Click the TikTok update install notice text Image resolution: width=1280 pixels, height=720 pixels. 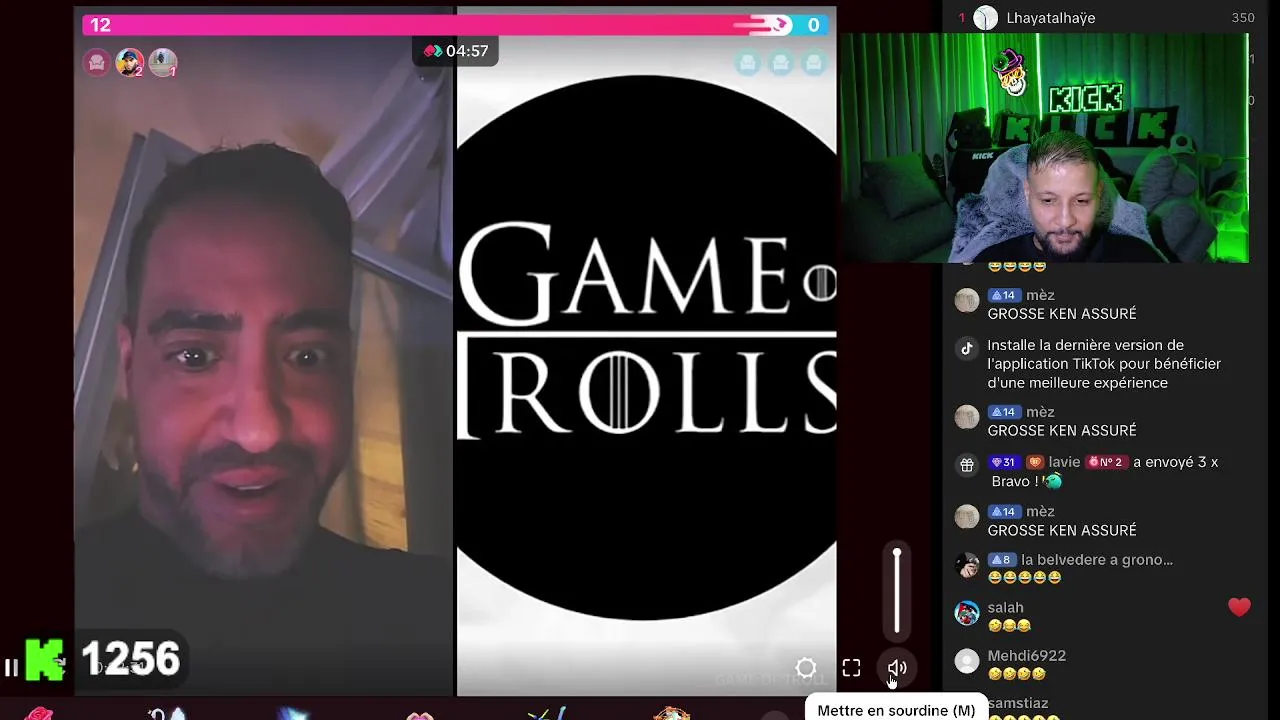1104,364
